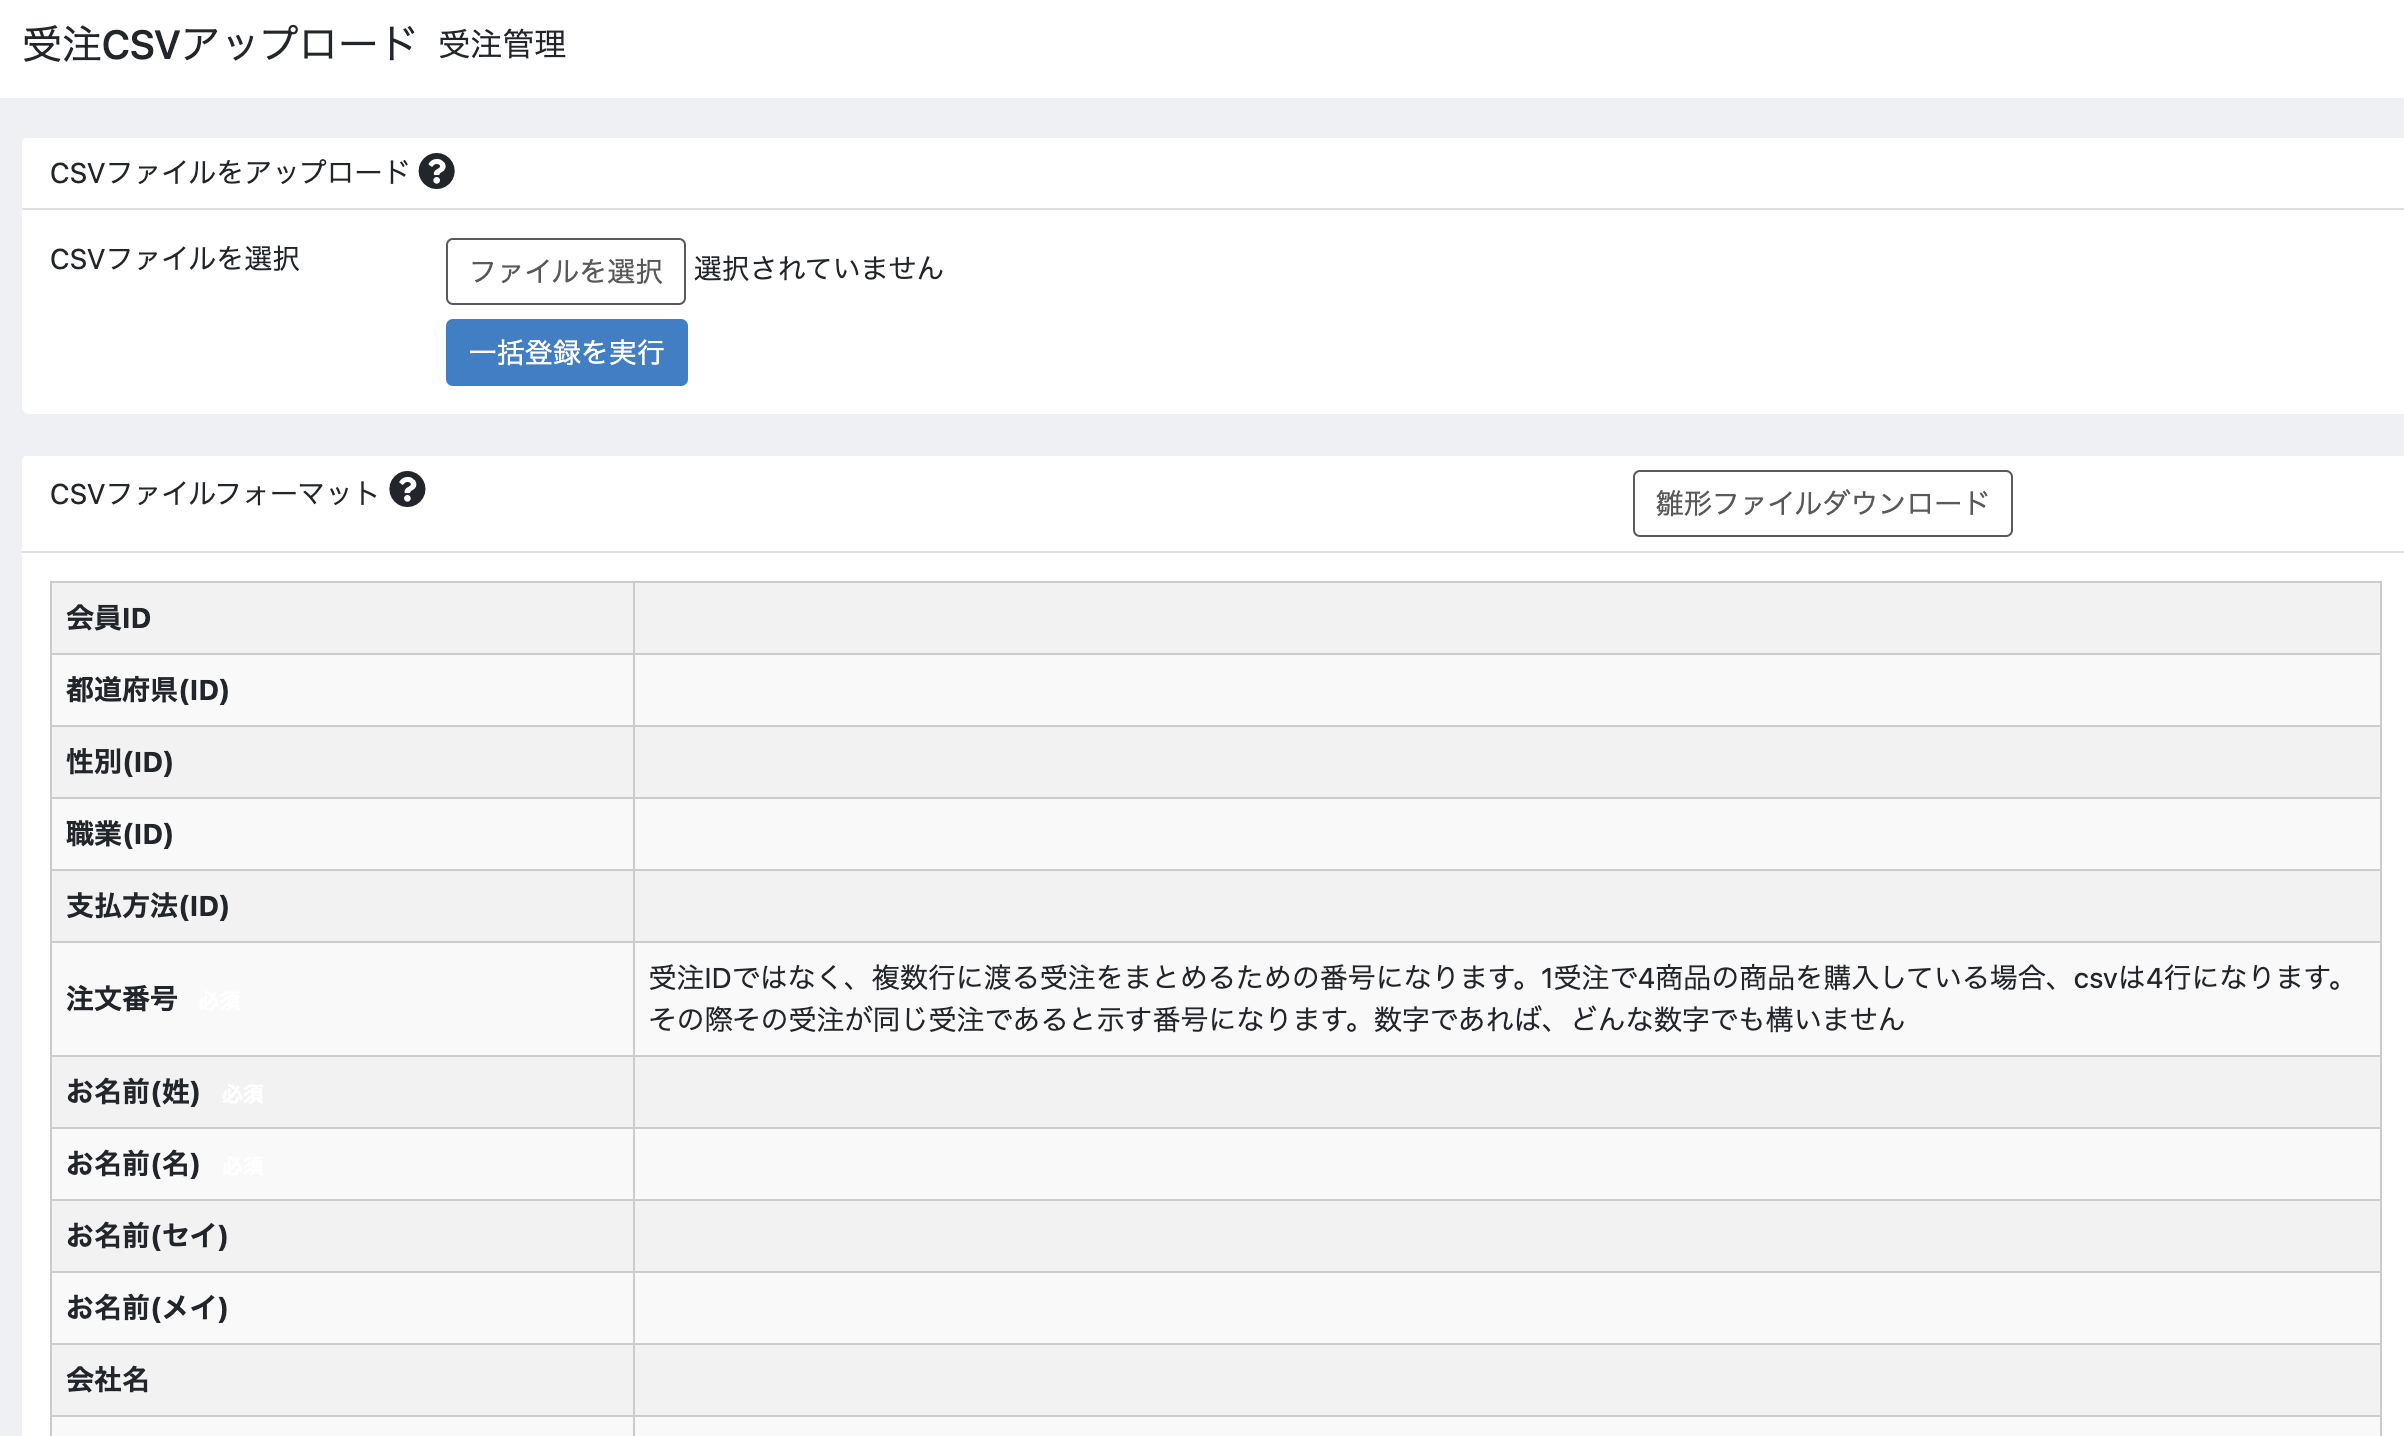This screenshot has width=2404, height=1436.
Task: Select the 受注CSVアップロード page title
Action: pos(219,45)
